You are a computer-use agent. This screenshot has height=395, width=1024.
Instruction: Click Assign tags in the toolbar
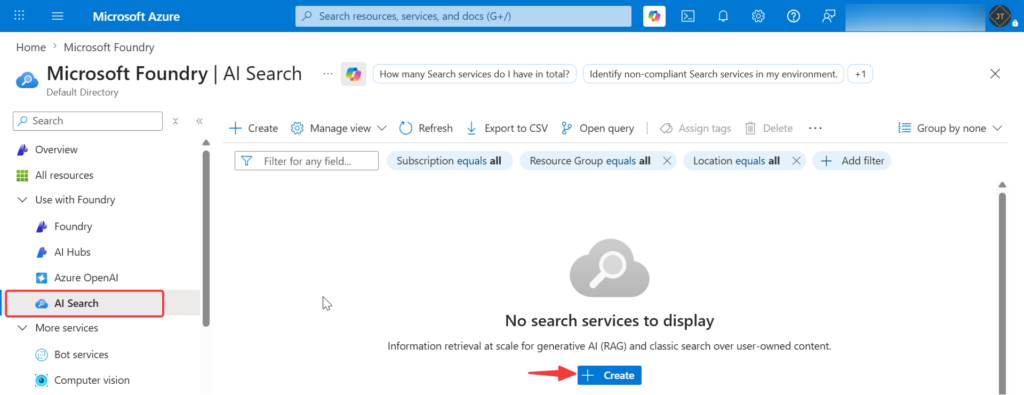click(x=695, y=128)
